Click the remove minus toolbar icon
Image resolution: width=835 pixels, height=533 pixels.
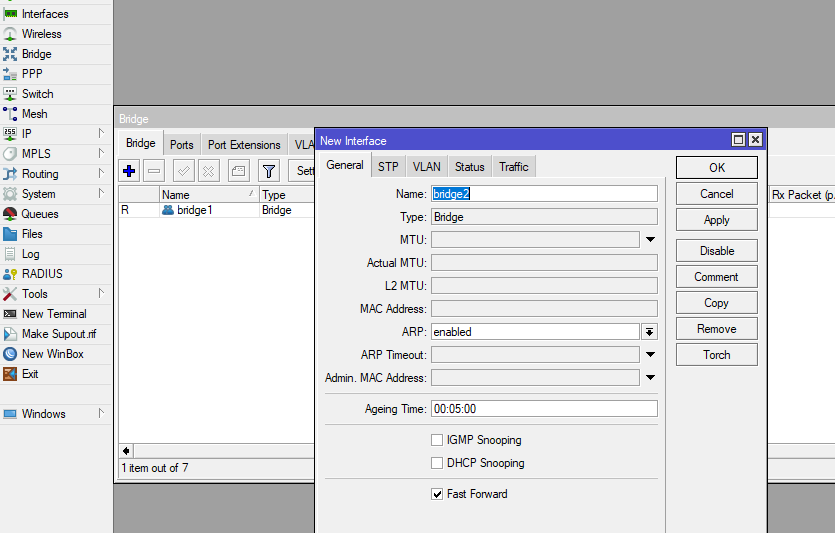(154, 171)
